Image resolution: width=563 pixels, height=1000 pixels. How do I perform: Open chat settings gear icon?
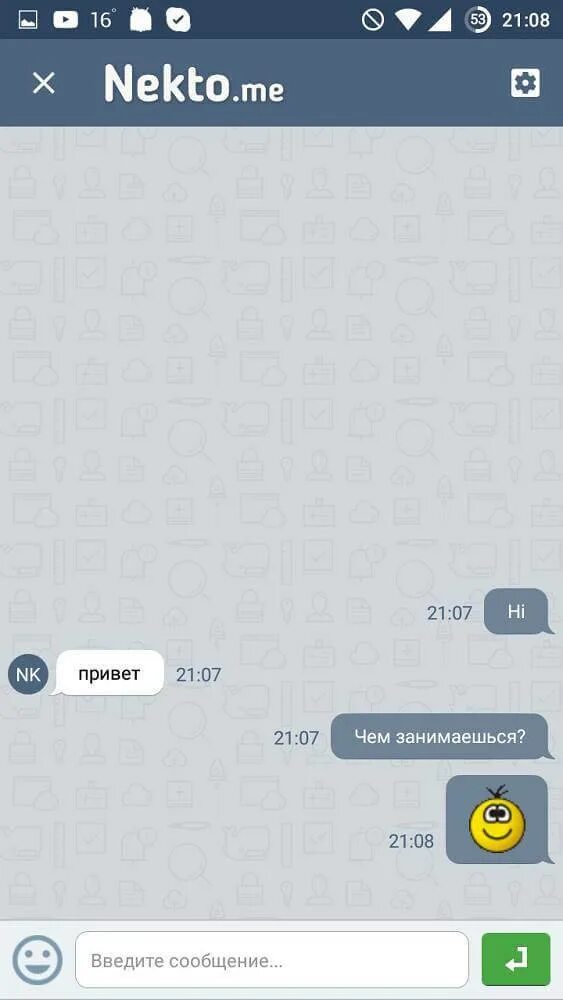coord(525,83)
